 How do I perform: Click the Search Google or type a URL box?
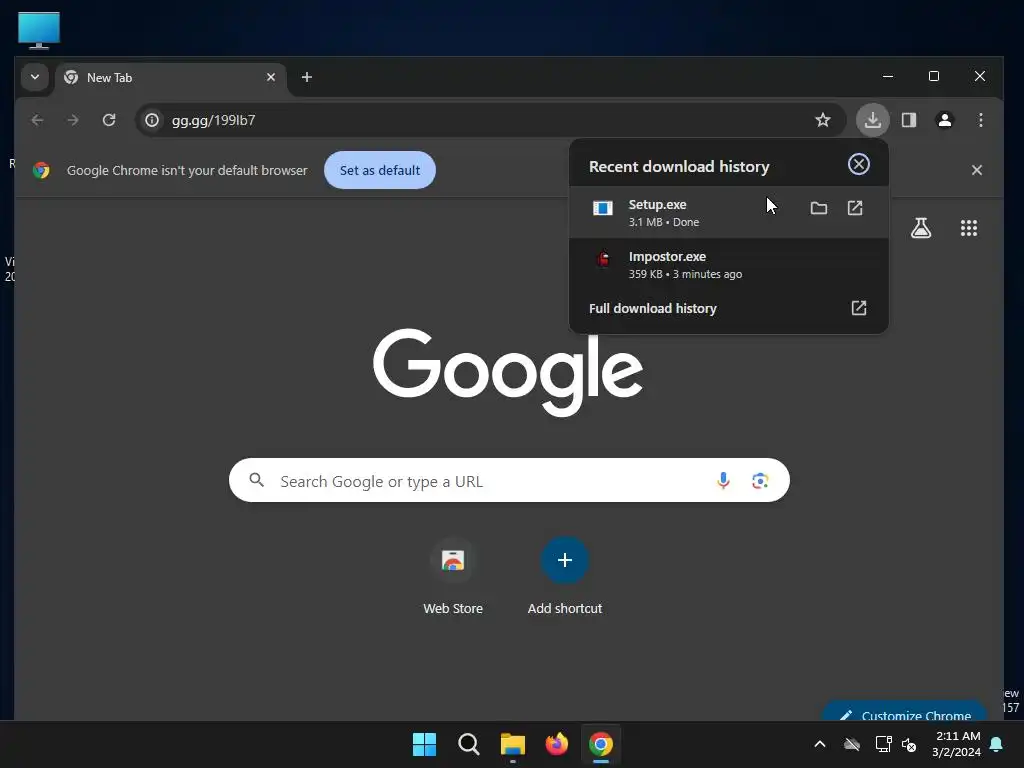pos(509,481)
